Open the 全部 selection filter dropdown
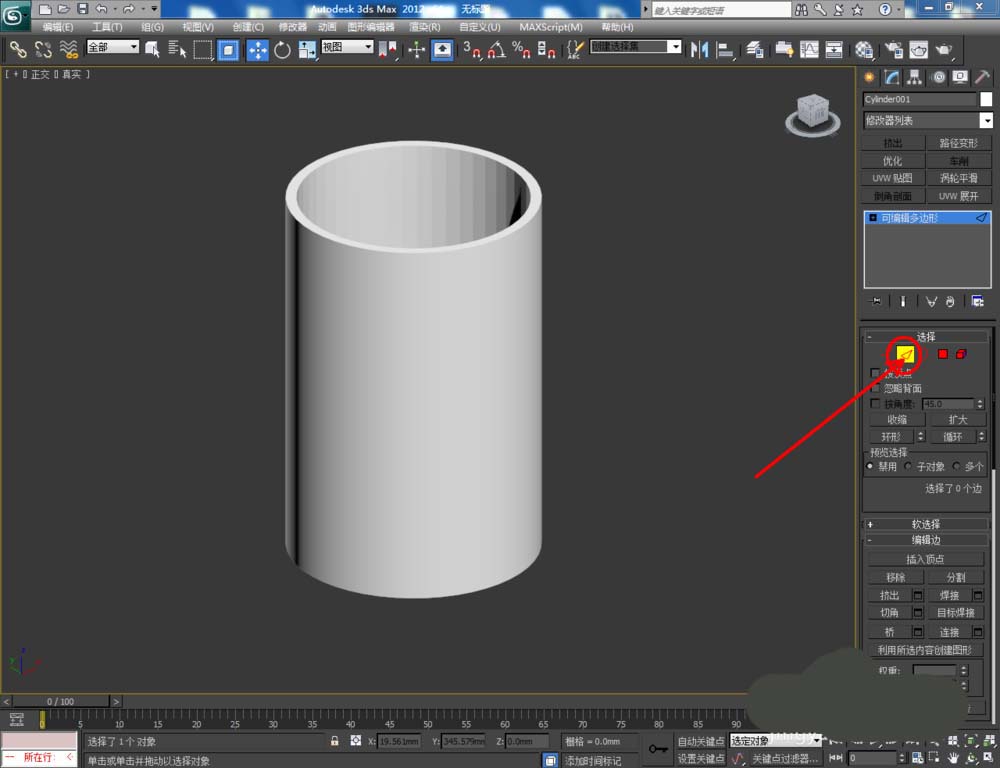 click(112, 47)
